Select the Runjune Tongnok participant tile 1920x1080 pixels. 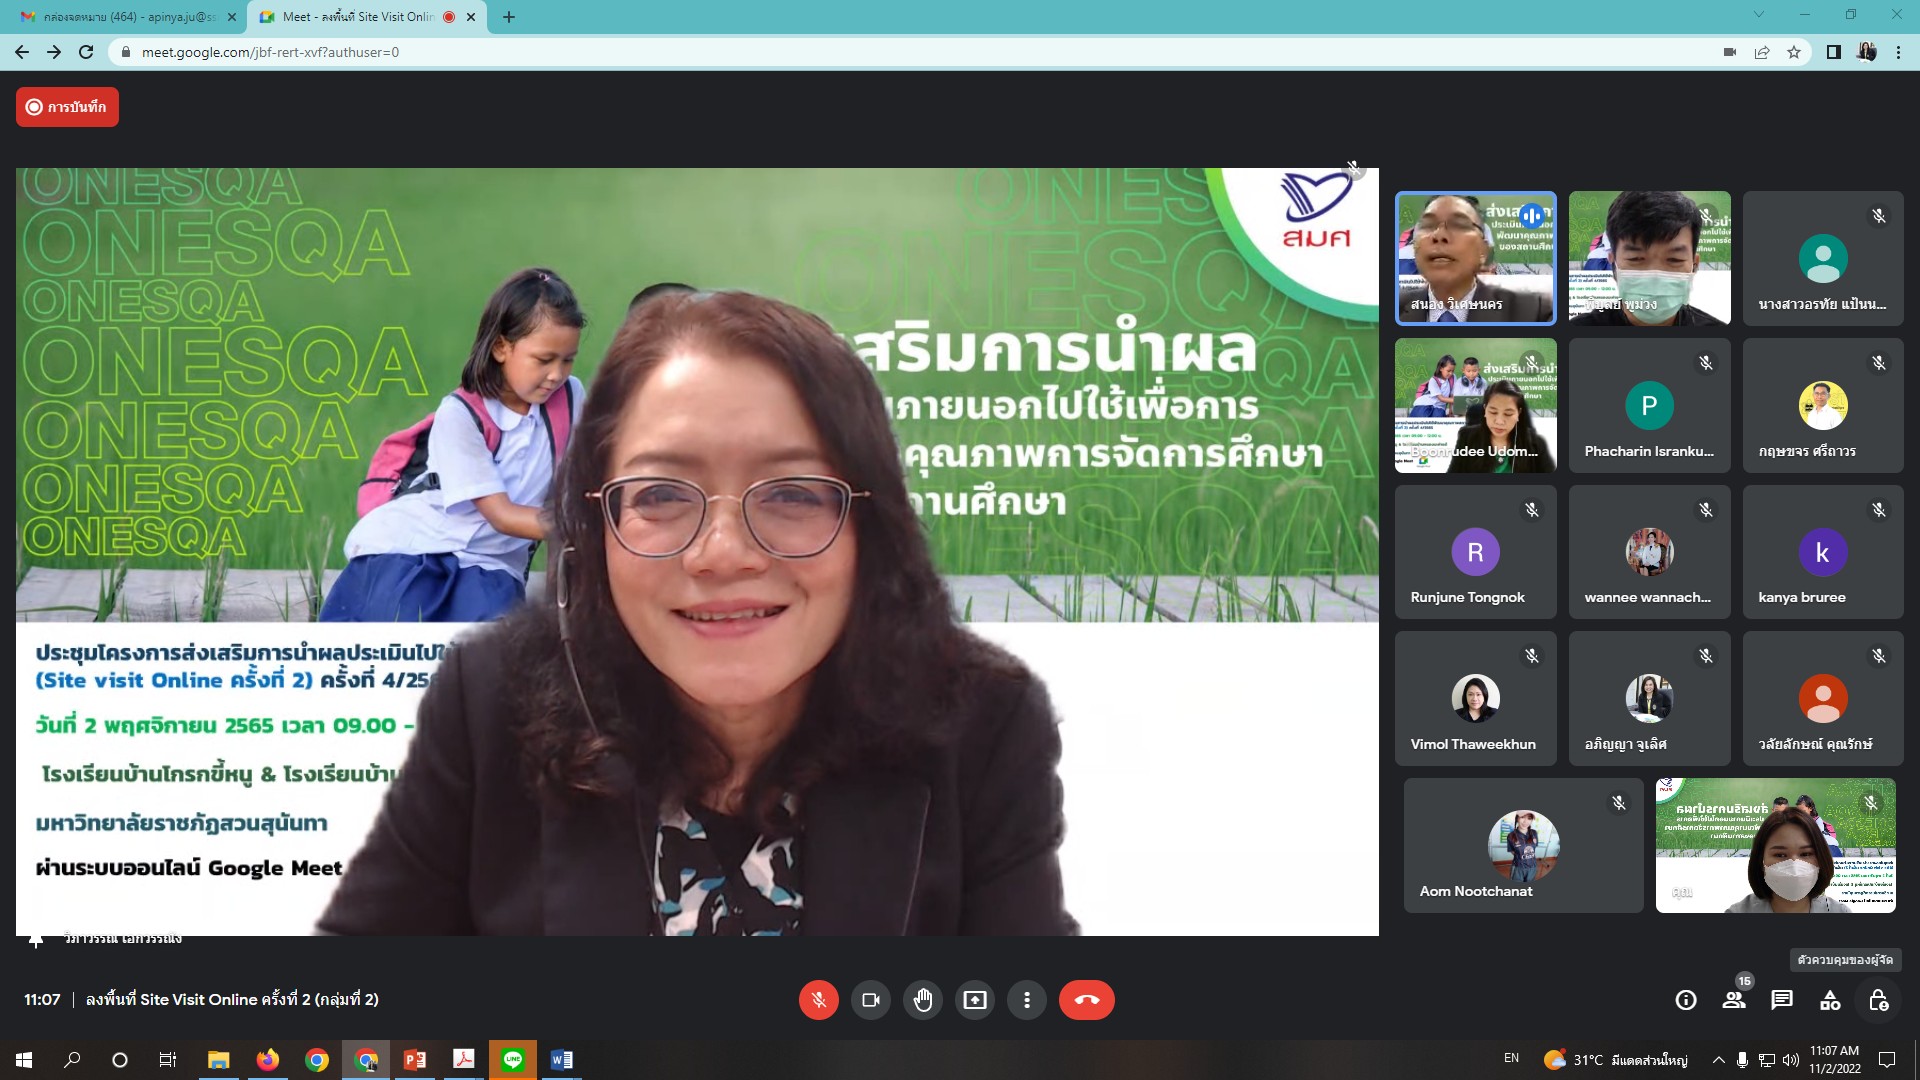click(x=1475, y=552)
